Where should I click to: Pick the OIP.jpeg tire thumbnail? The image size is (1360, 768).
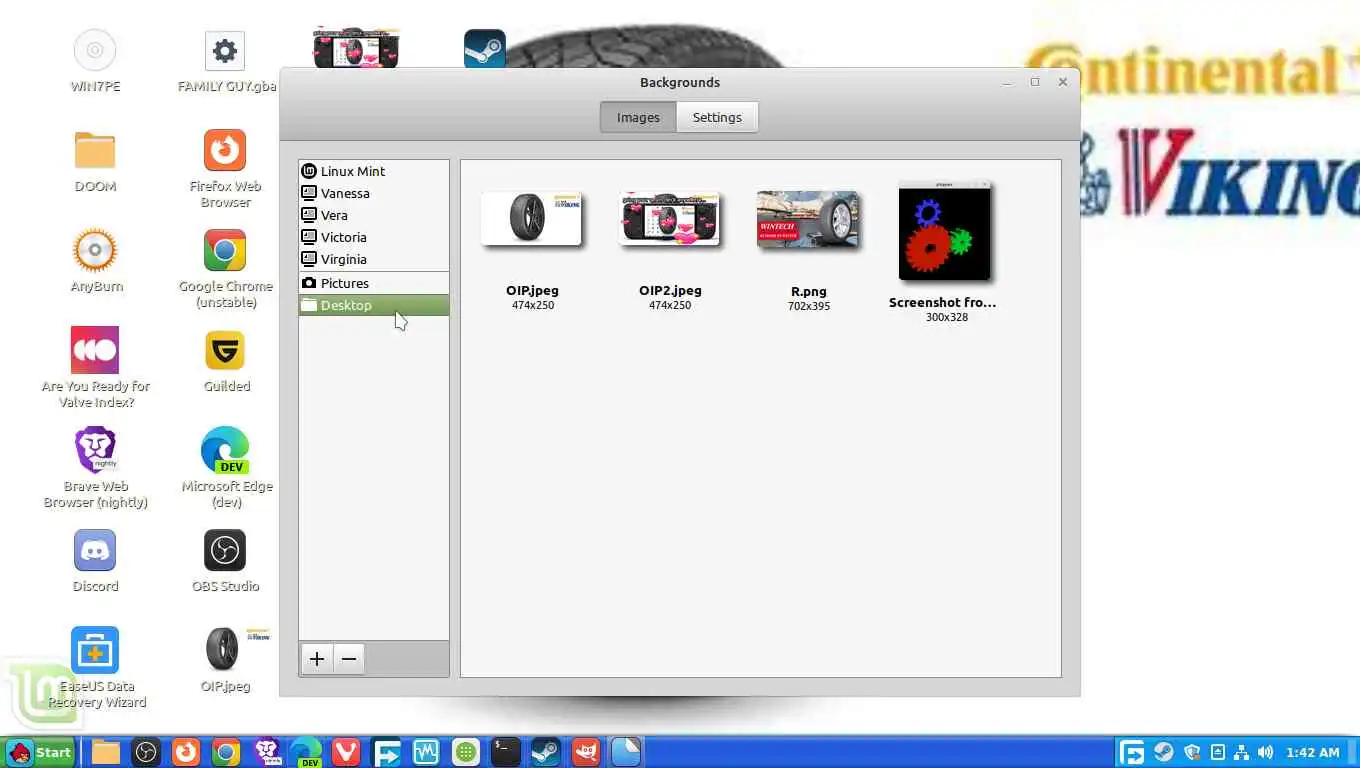tap(531, 218)
